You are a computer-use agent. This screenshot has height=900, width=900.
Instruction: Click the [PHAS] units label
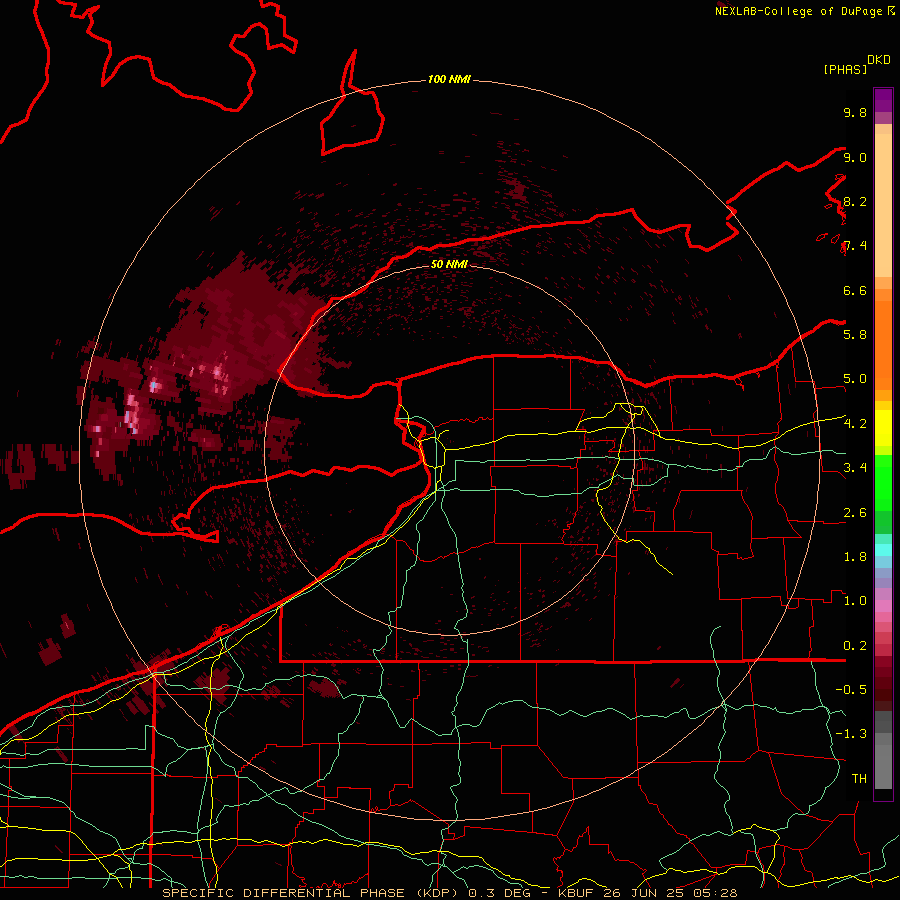pyautogui.click(x=845, y=69)
